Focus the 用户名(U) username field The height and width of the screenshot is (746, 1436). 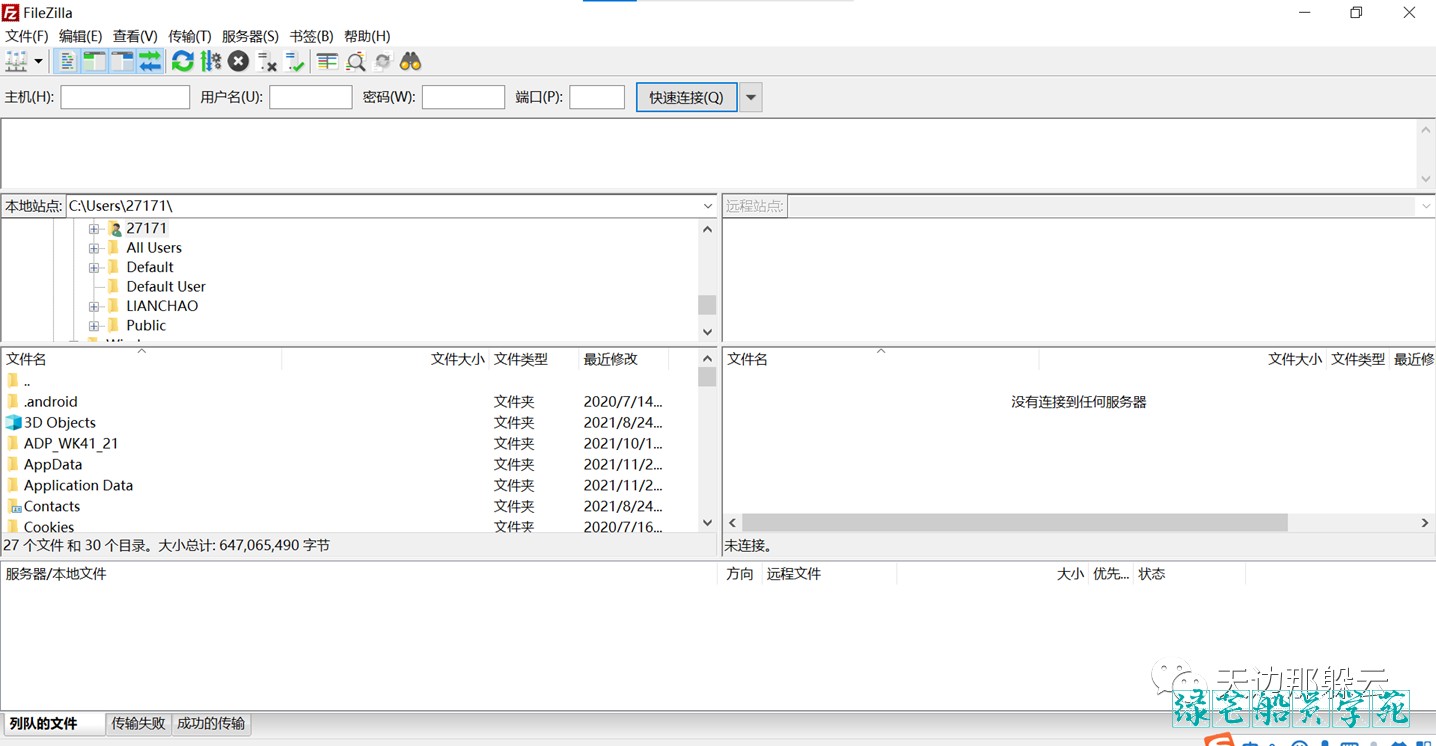coord(311,97)
